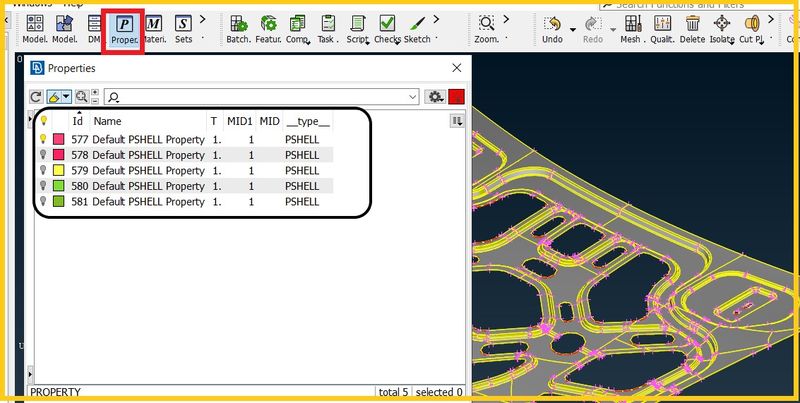Click the 'total 5' status text

(393, 392)
